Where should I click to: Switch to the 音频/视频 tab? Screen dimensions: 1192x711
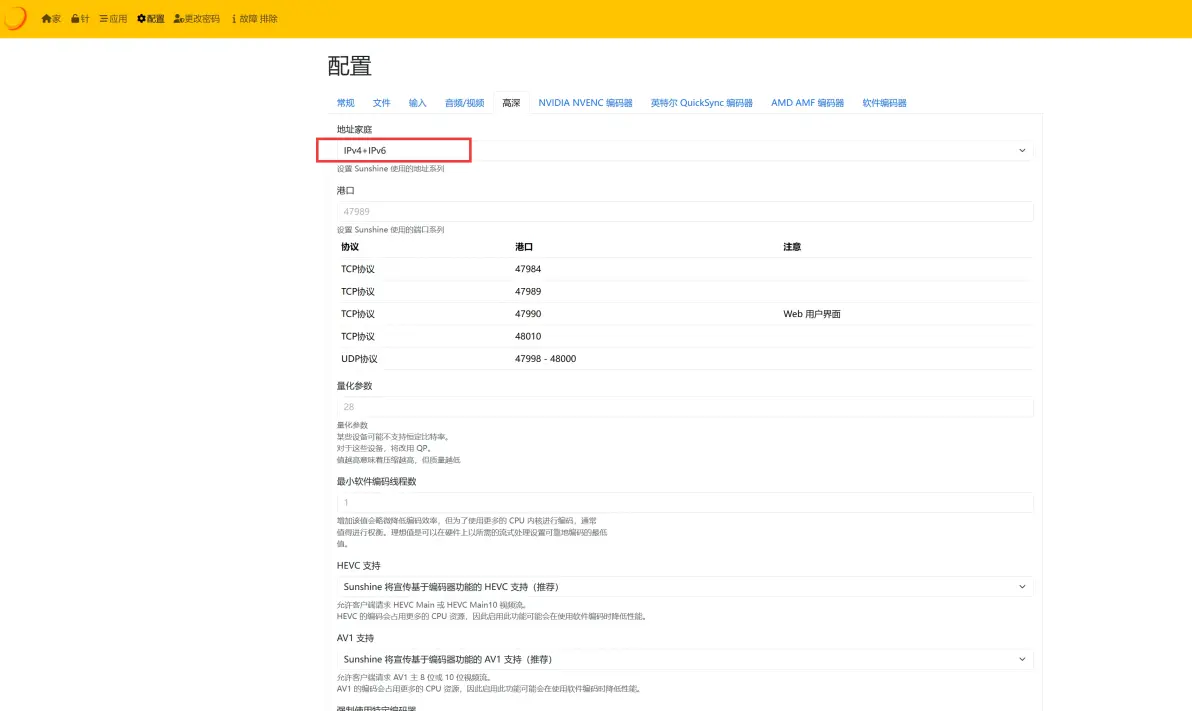click(x=464, y=103)
